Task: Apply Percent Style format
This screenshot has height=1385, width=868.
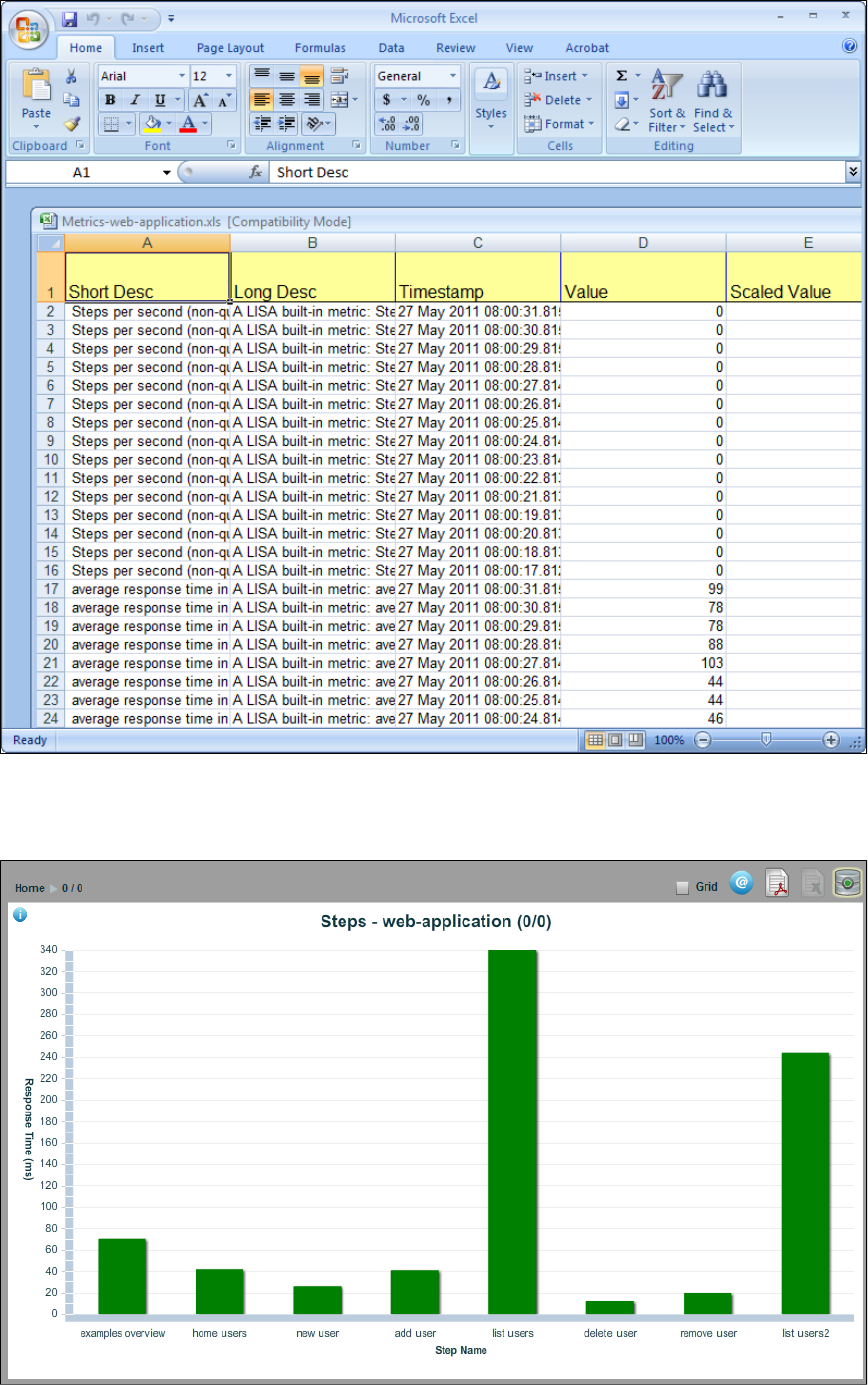Action: tap(424, 100)
